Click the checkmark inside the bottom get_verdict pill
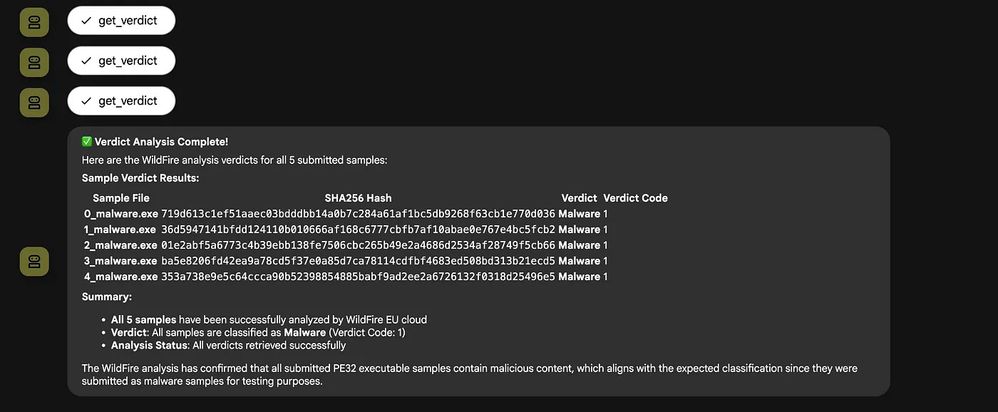Viewport: 998px width, 412px height. (x=87, y=101)
